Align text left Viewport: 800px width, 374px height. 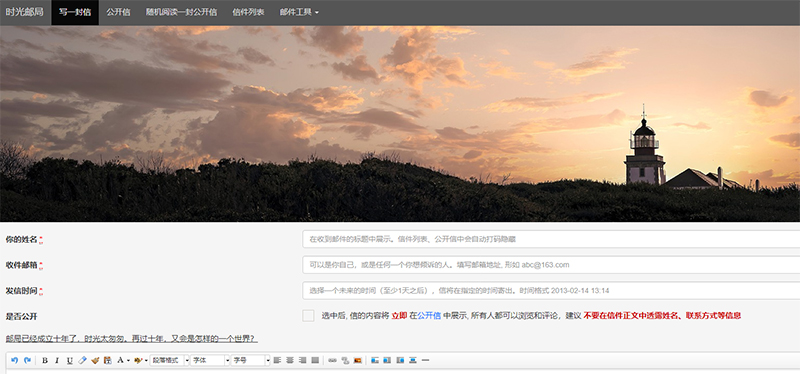coord(277,360)
